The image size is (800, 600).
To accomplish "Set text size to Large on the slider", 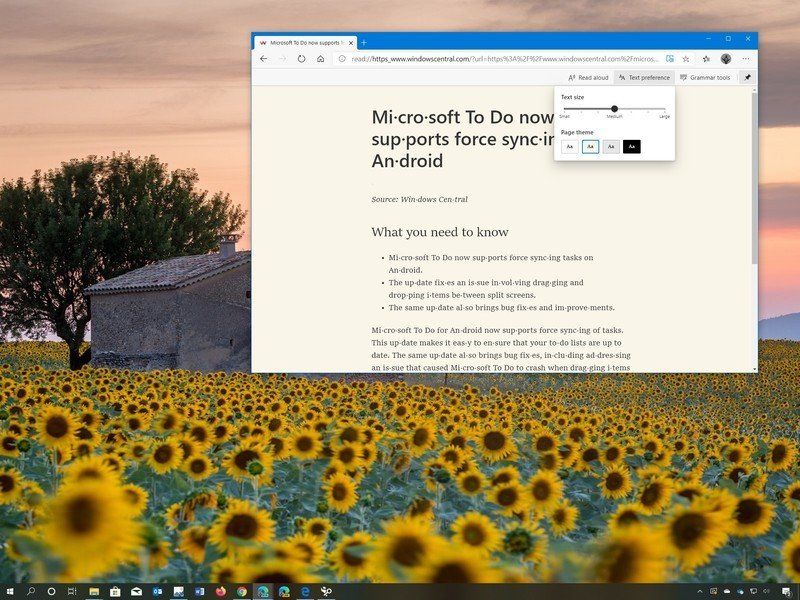I will click(664, 109).
